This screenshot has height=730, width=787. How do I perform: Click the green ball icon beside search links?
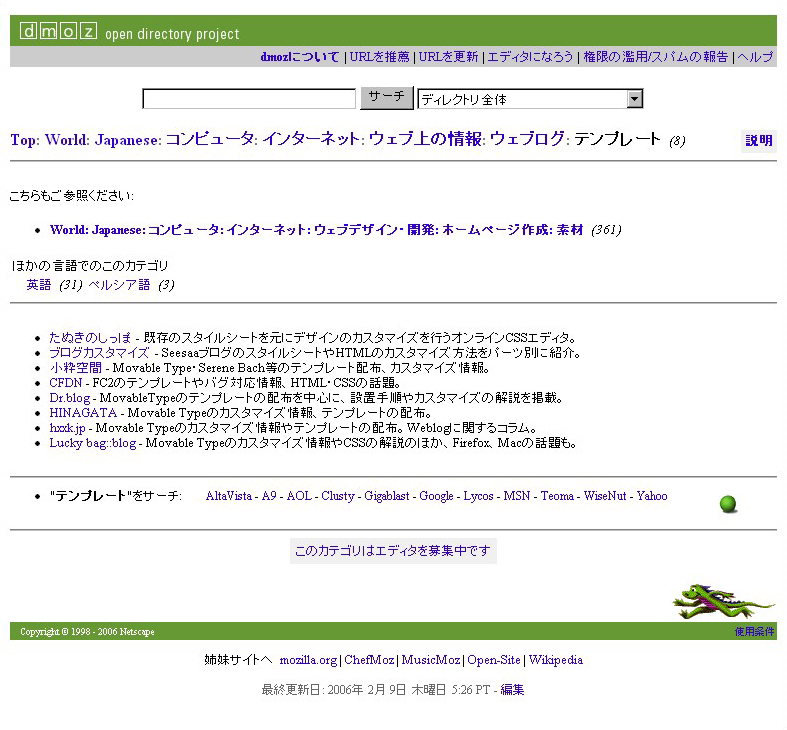[x=728, y=504]
